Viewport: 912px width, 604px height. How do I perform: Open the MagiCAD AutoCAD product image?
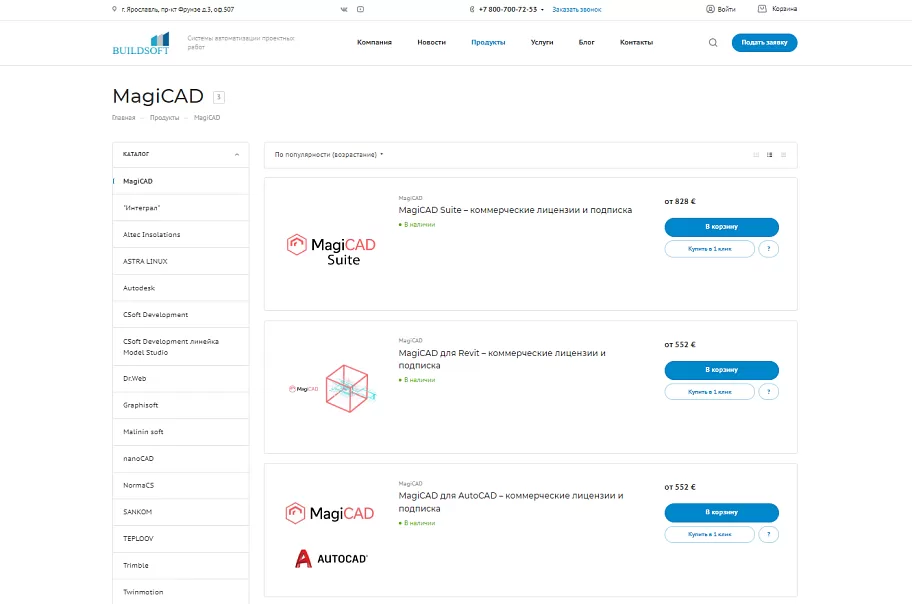(330, 535)
